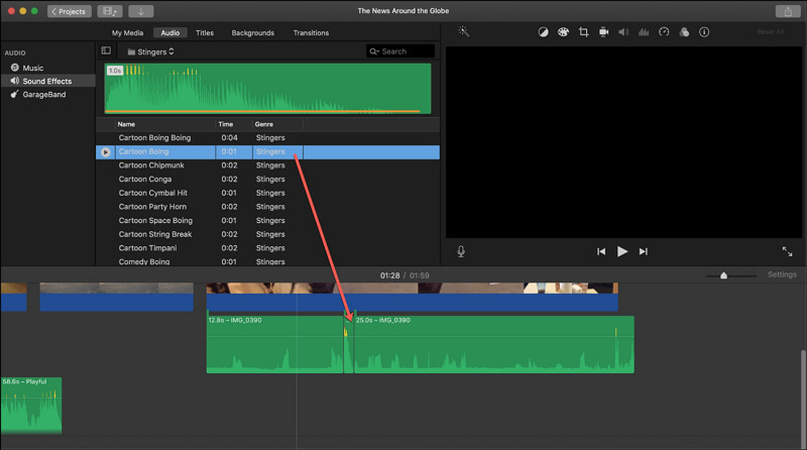Open the Stingers category dropdown
Viewport: 807px width, 450px height.
pos(151,51)
